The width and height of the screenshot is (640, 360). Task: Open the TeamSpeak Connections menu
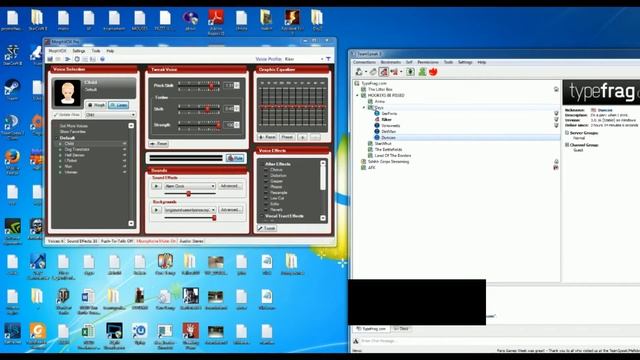[364, 62]
